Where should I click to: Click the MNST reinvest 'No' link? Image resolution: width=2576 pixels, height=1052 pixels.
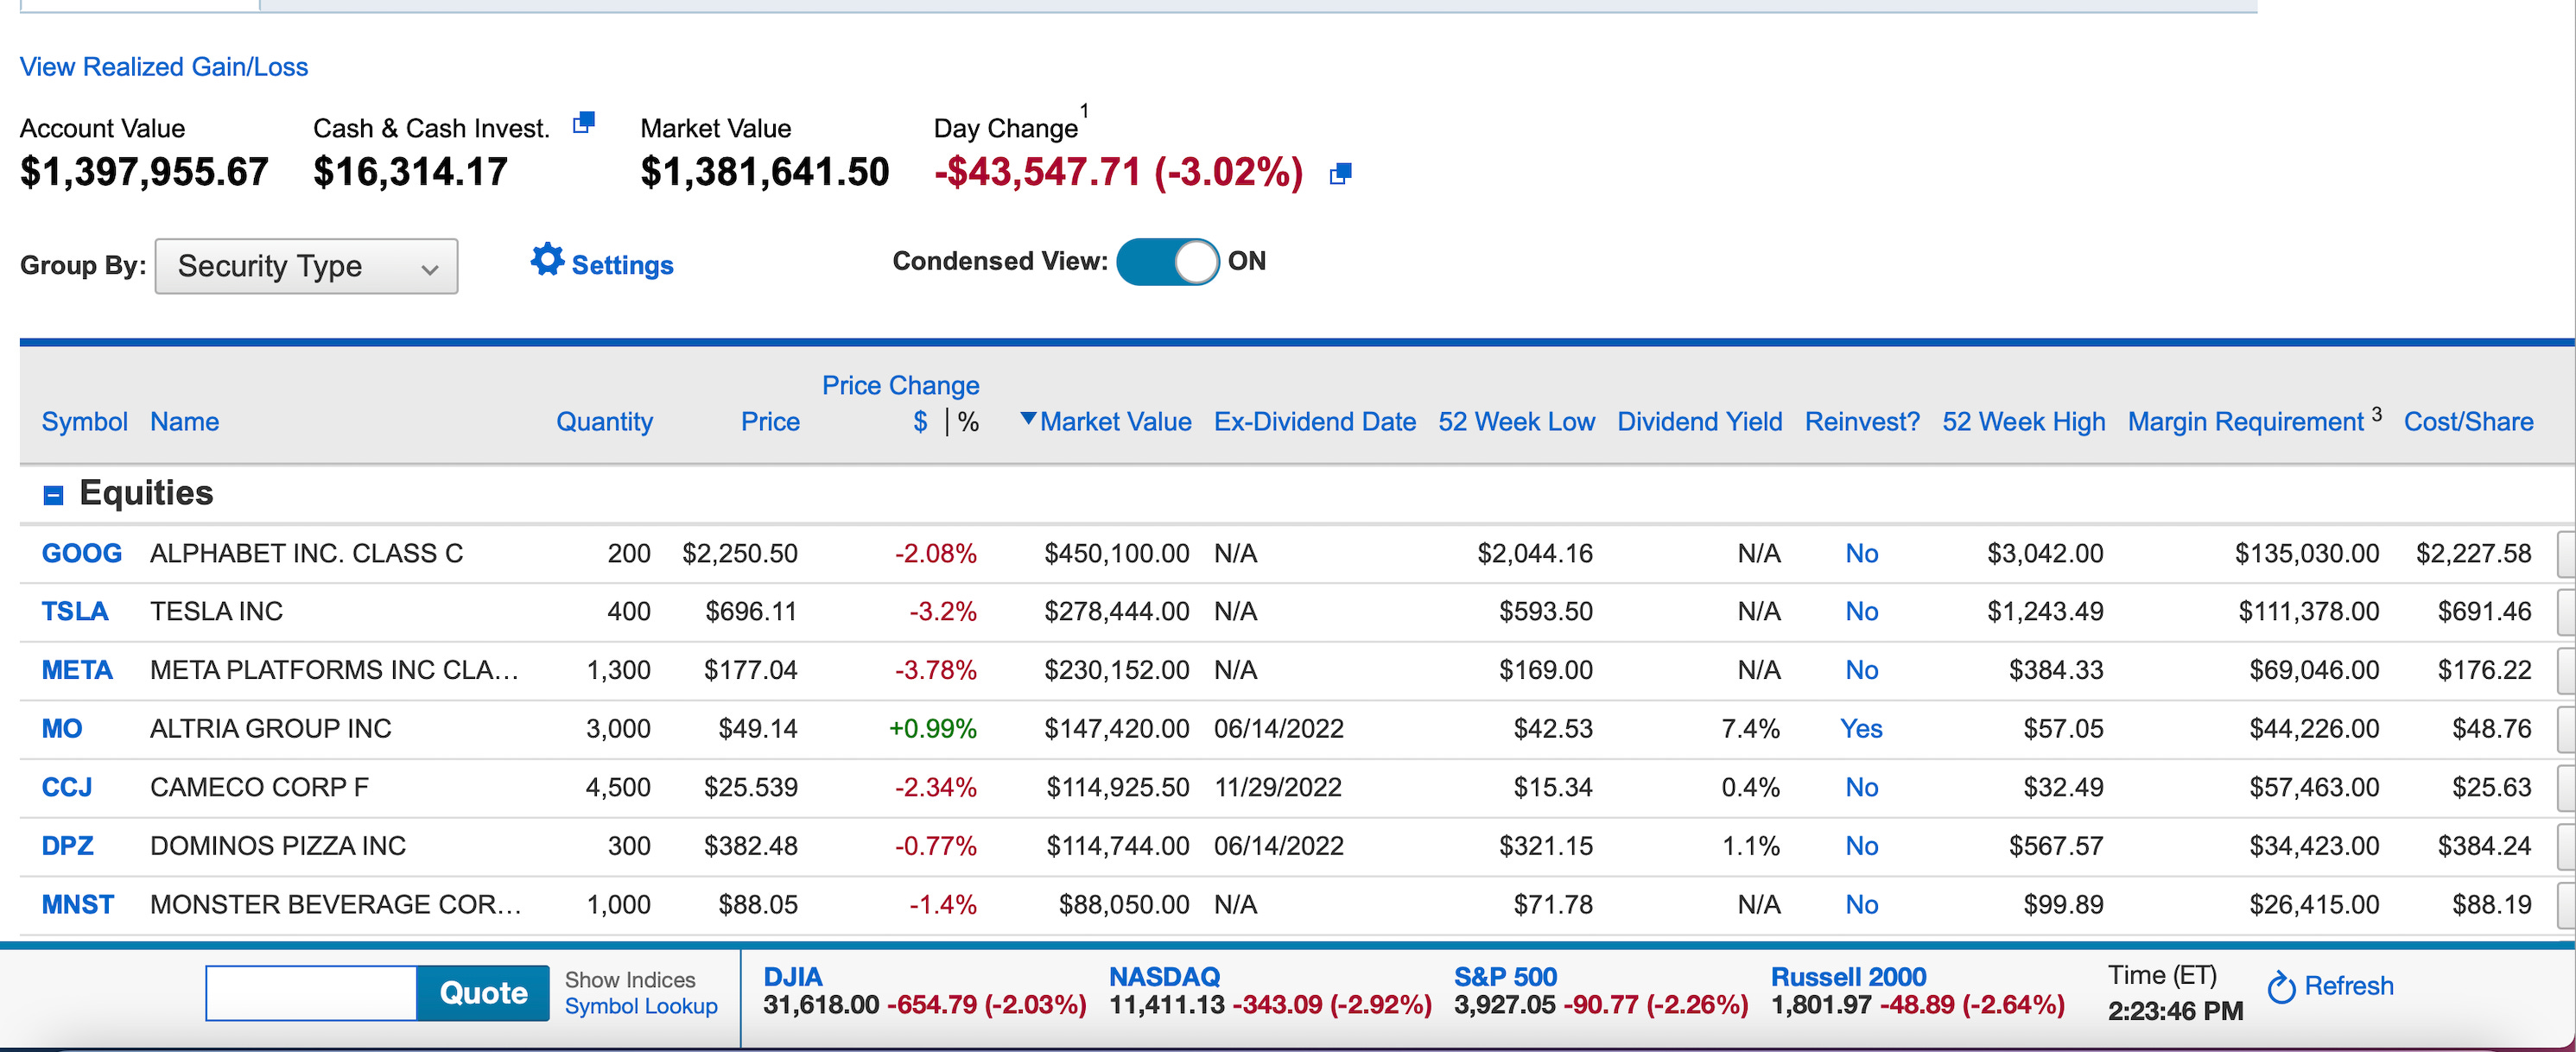1861,905
